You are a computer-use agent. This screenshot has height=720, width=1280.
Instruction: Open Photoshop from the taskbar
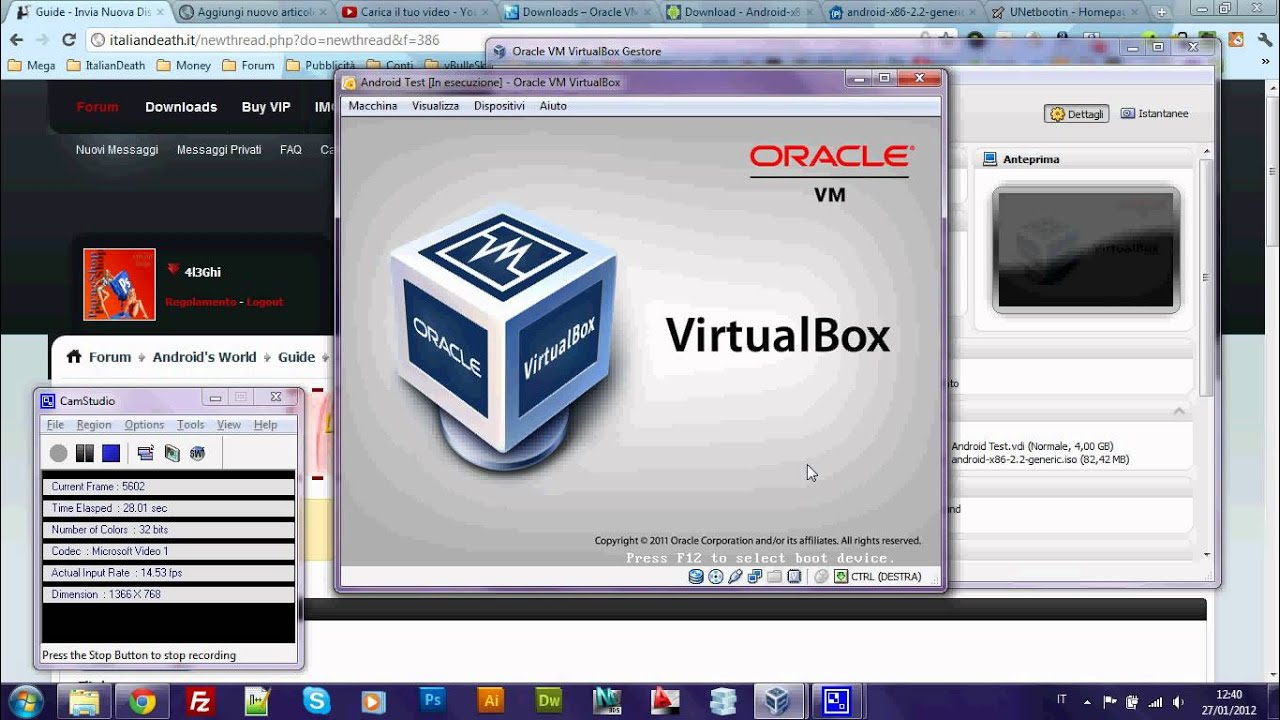[x=433, y=701]
